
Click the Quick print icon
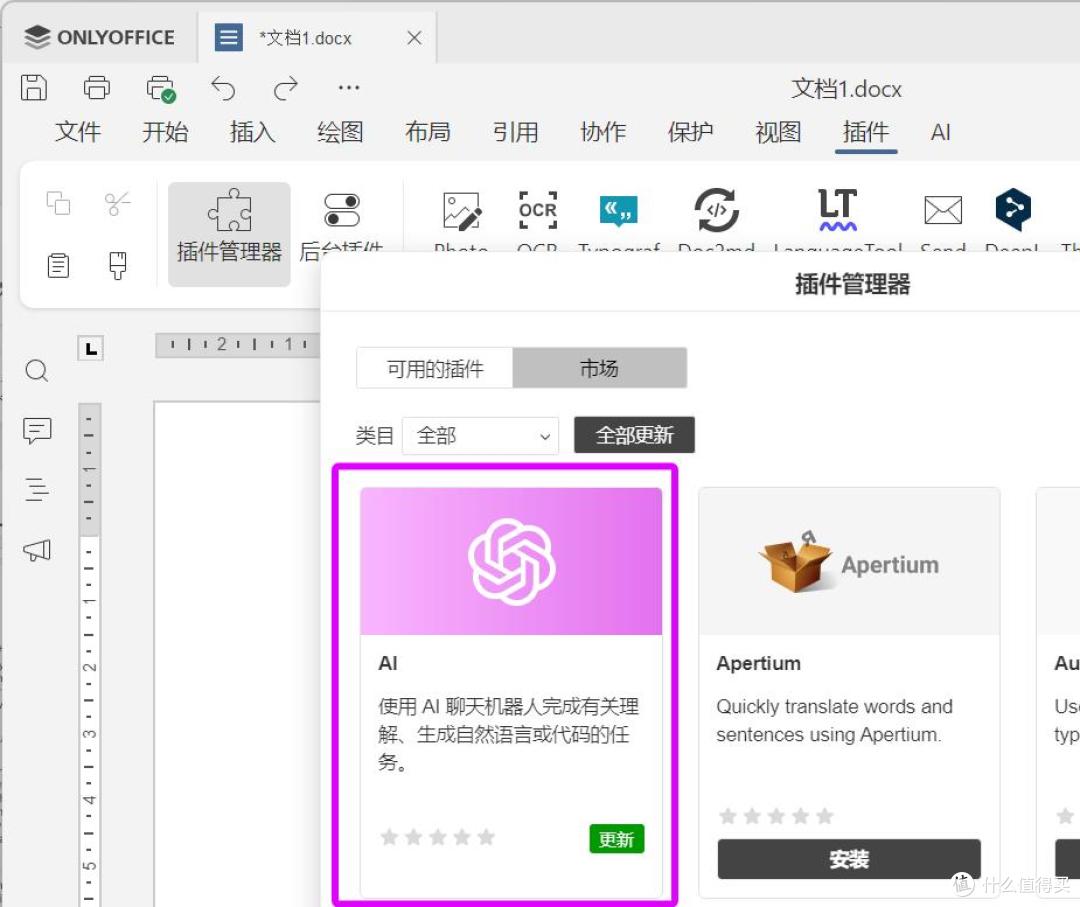[x=161, y=88]
